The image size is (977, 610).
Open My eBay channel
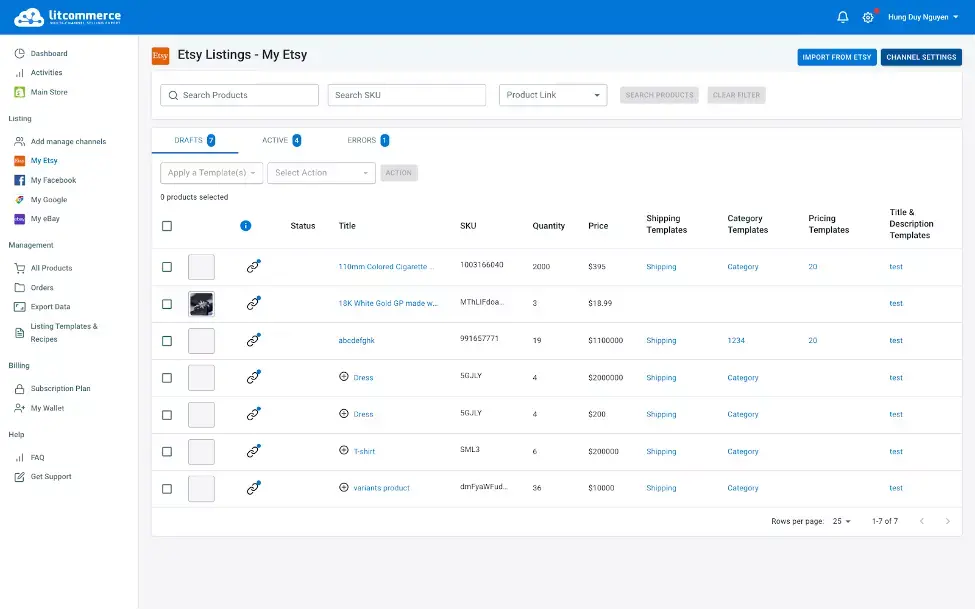point(46,219)
